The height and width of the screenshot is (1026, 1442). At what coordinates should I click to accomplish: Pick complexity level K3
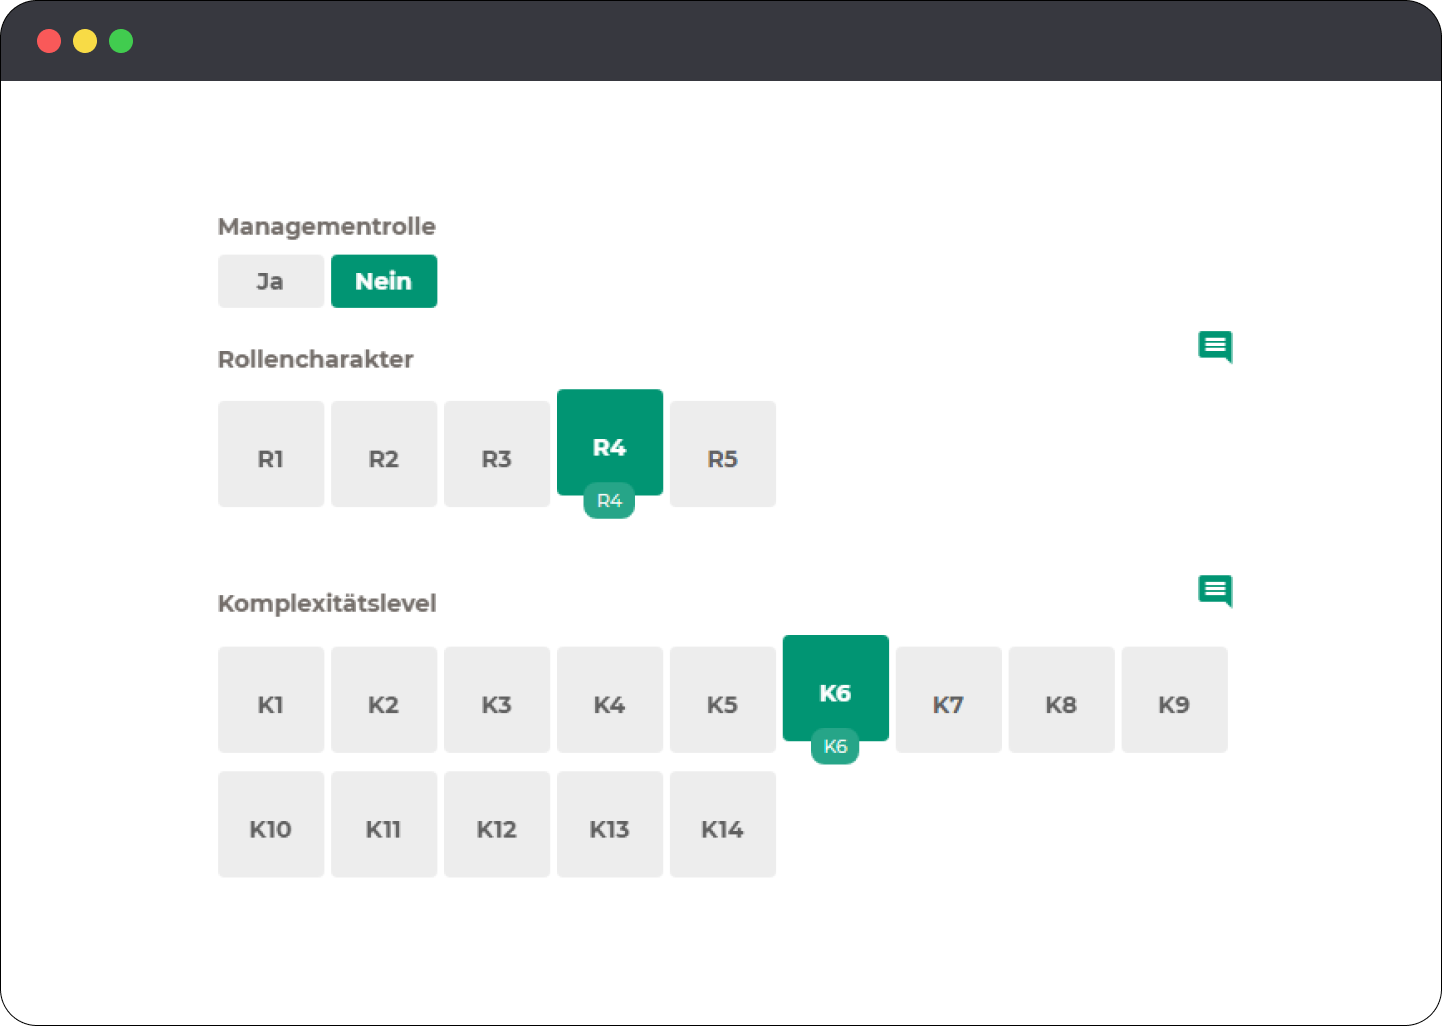tap(497, 699)
